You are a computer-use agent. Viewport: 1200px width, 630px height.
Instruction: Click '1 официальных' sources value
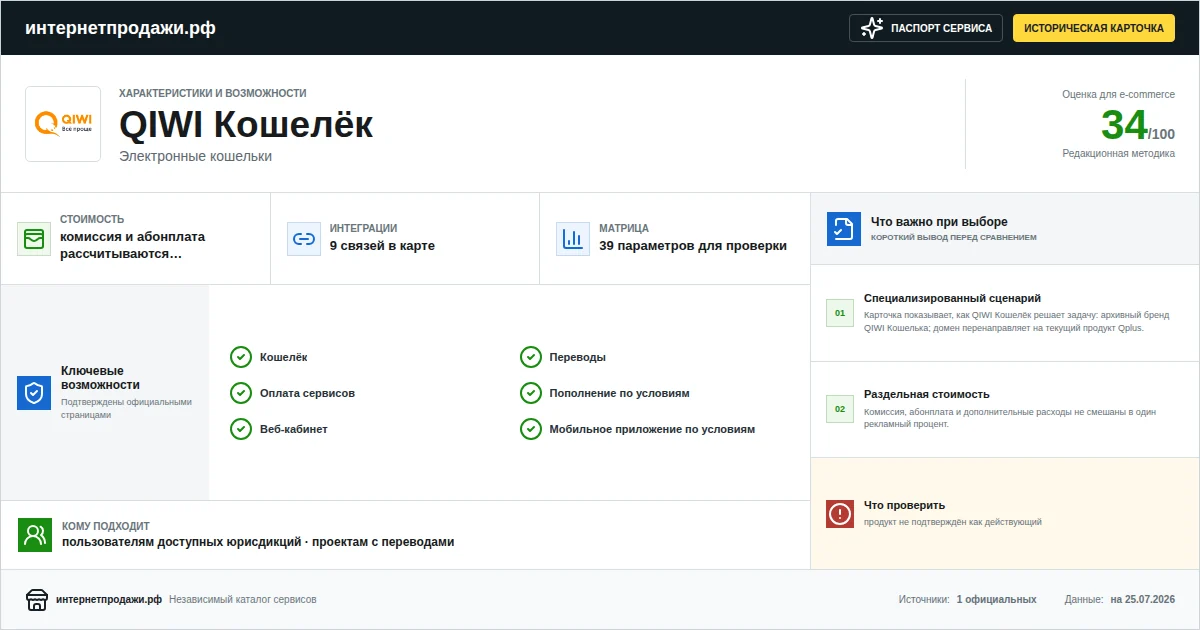pos(996,600)
